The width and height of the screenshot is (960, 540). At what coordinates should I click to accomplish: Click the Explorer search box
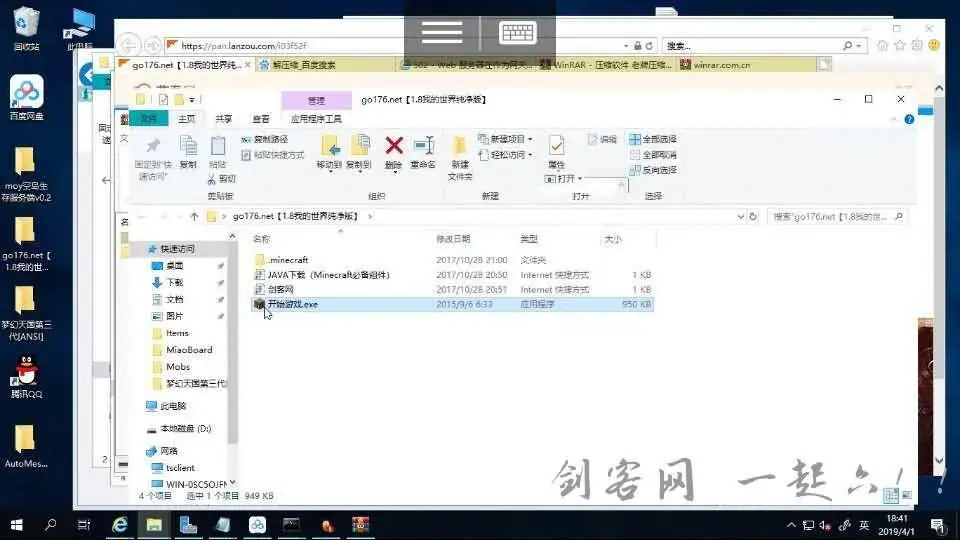coord(836,216)
